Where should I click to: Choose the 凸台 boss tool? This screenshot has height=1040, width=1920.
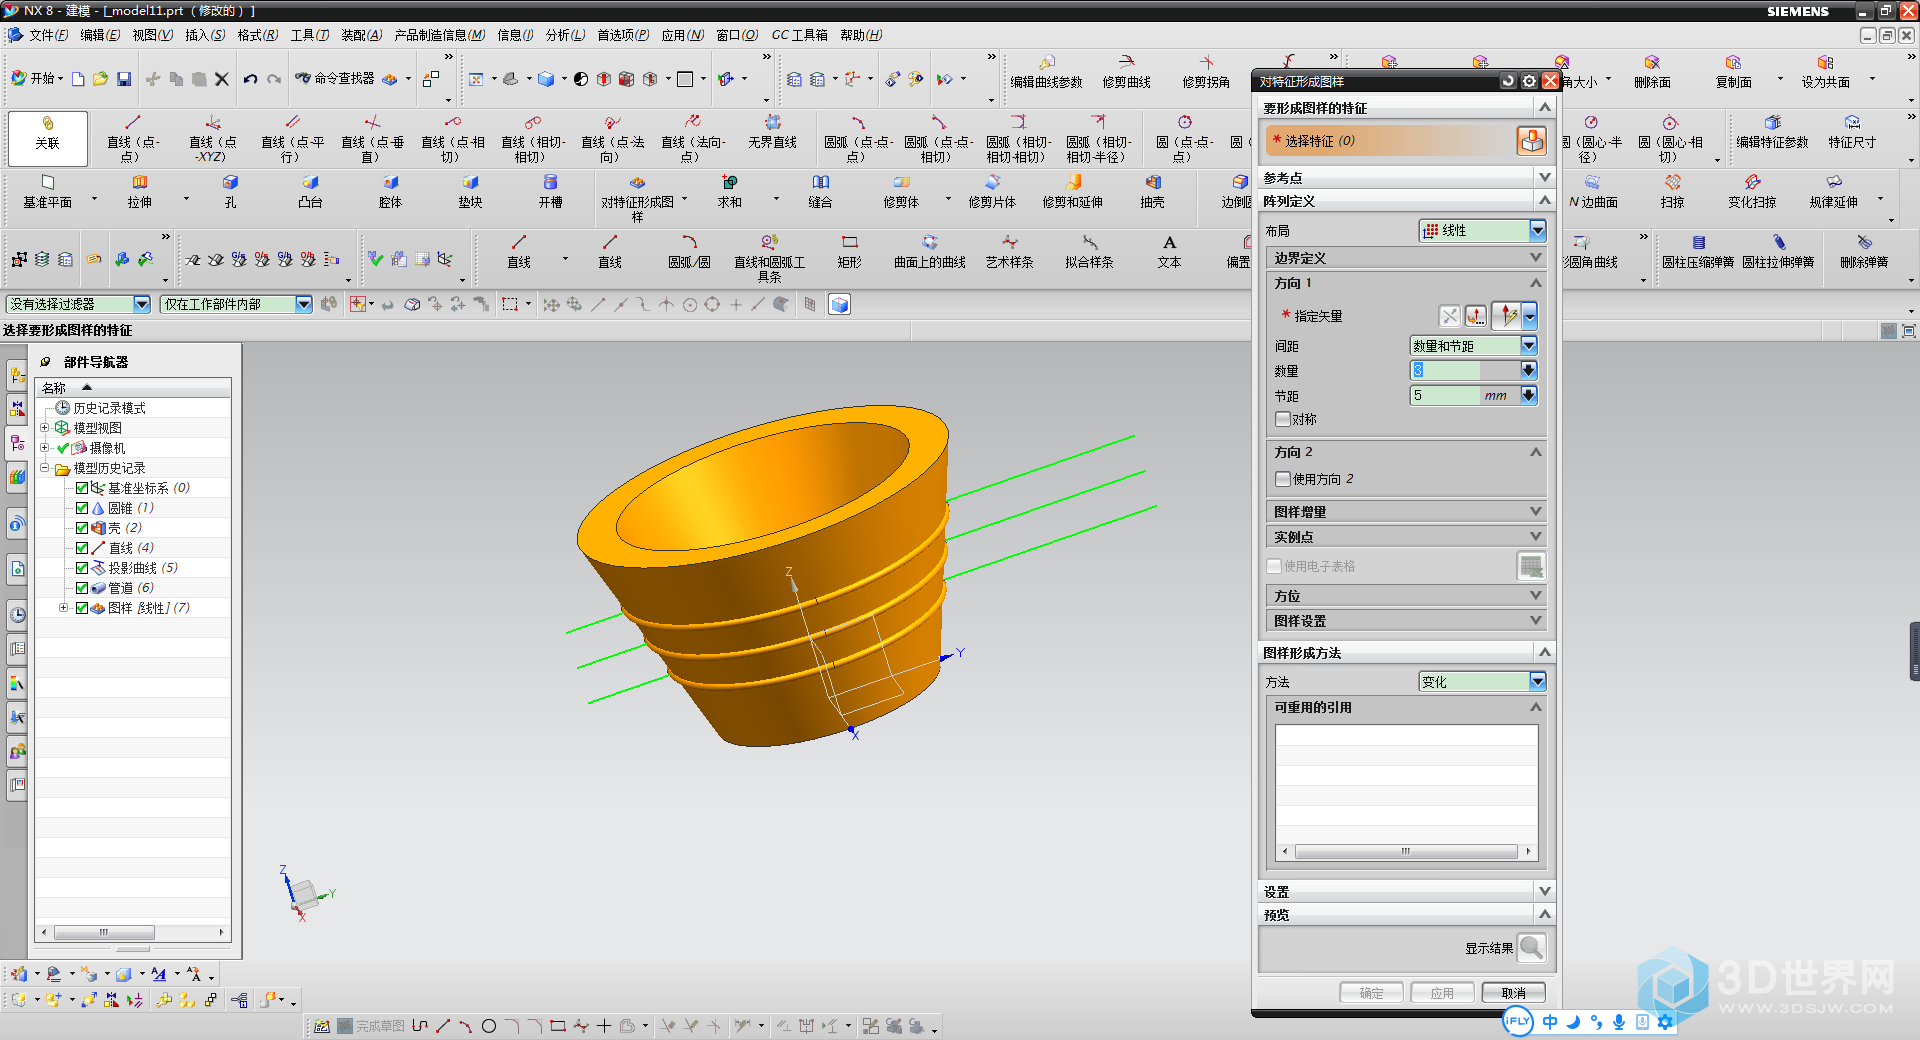point(310,191)
